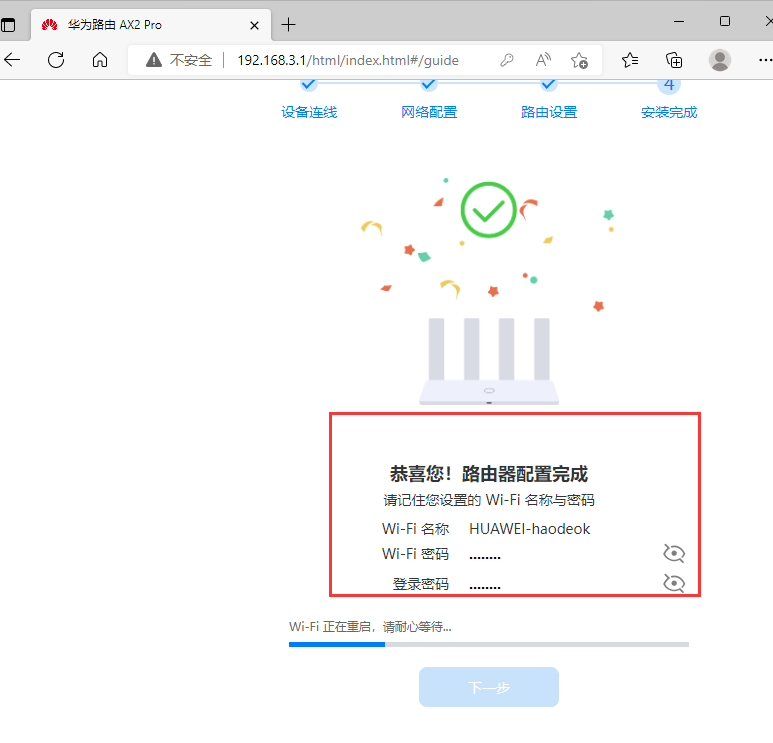Screen dimensions: 773x743
Task: Click the router illustration image
Action: tap(489, 361)
